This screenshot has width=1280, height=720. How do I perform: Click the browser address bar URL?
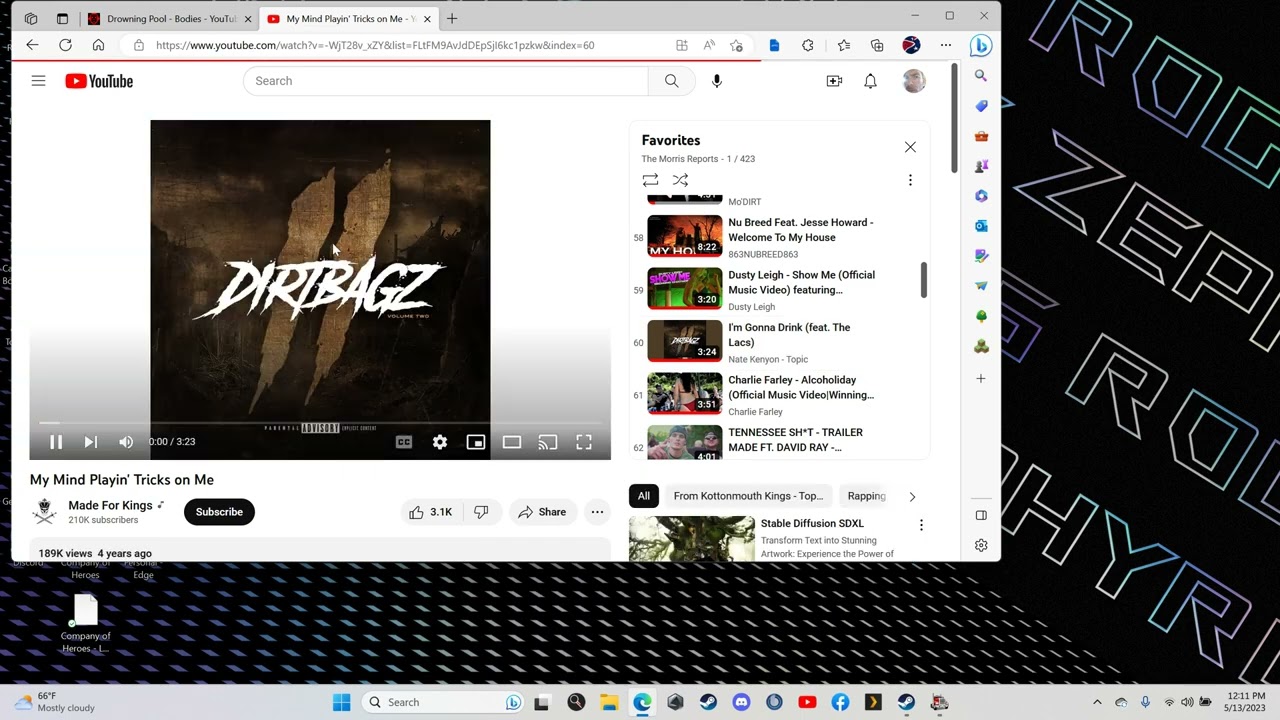375,45
